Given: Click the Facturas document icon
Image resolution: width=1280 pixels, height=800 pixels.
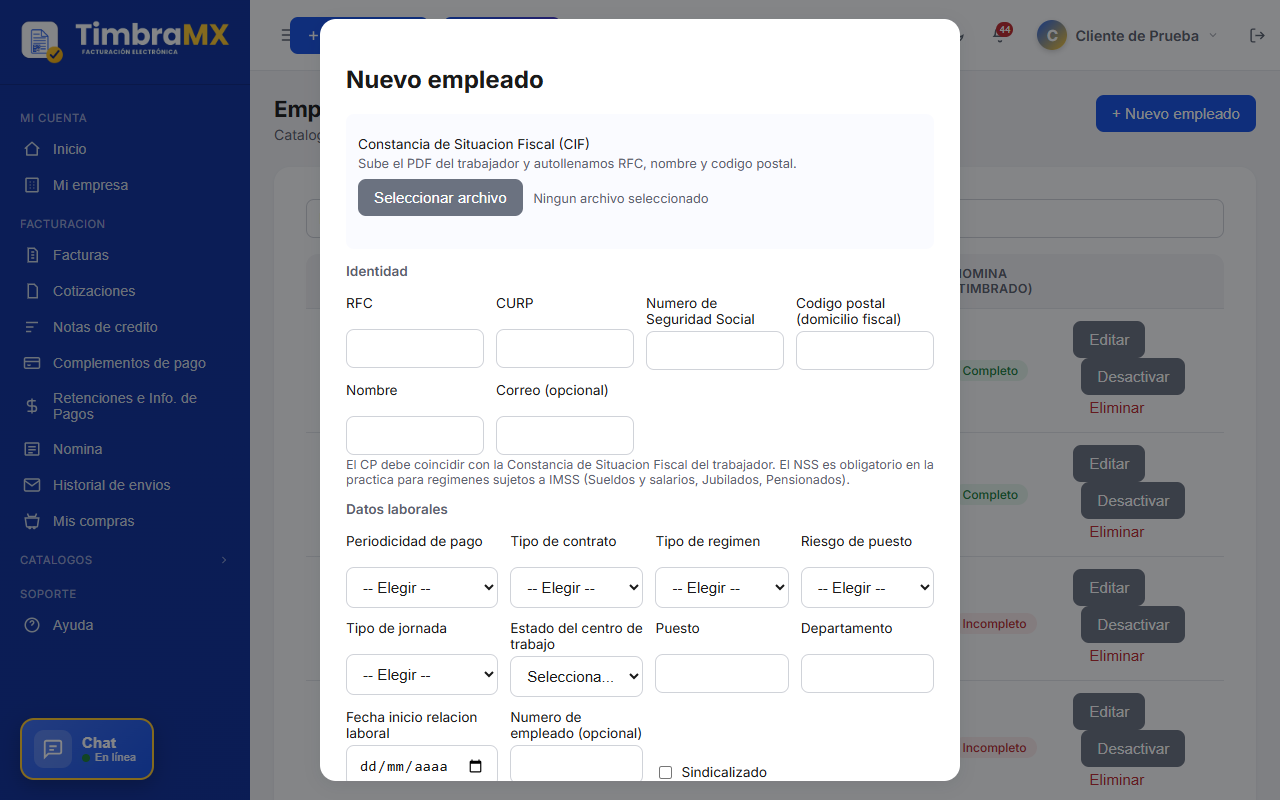Looking at the screenshot, I should click(32, 255).
